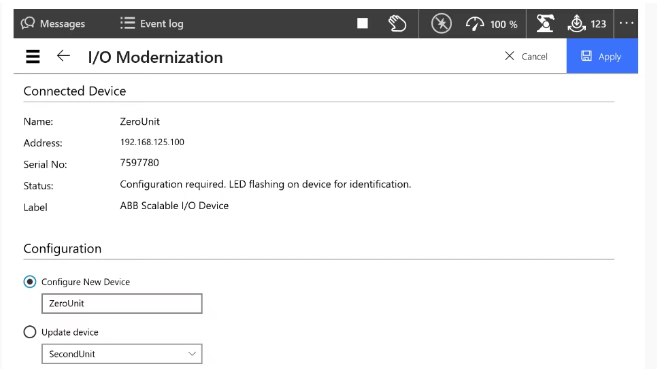The width and height of the screenshot is (657, 369).
Task: Open the three-dot more options menu
Action: 626,23
